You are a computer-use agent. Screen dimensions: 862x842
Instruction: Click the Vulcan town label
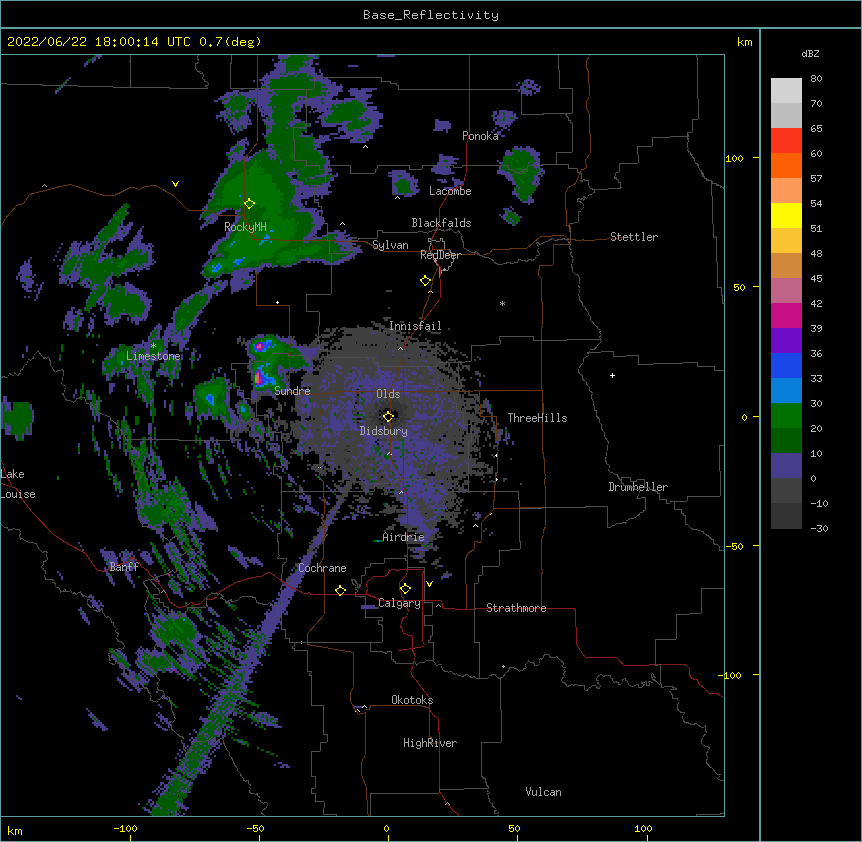pos(543,792)
